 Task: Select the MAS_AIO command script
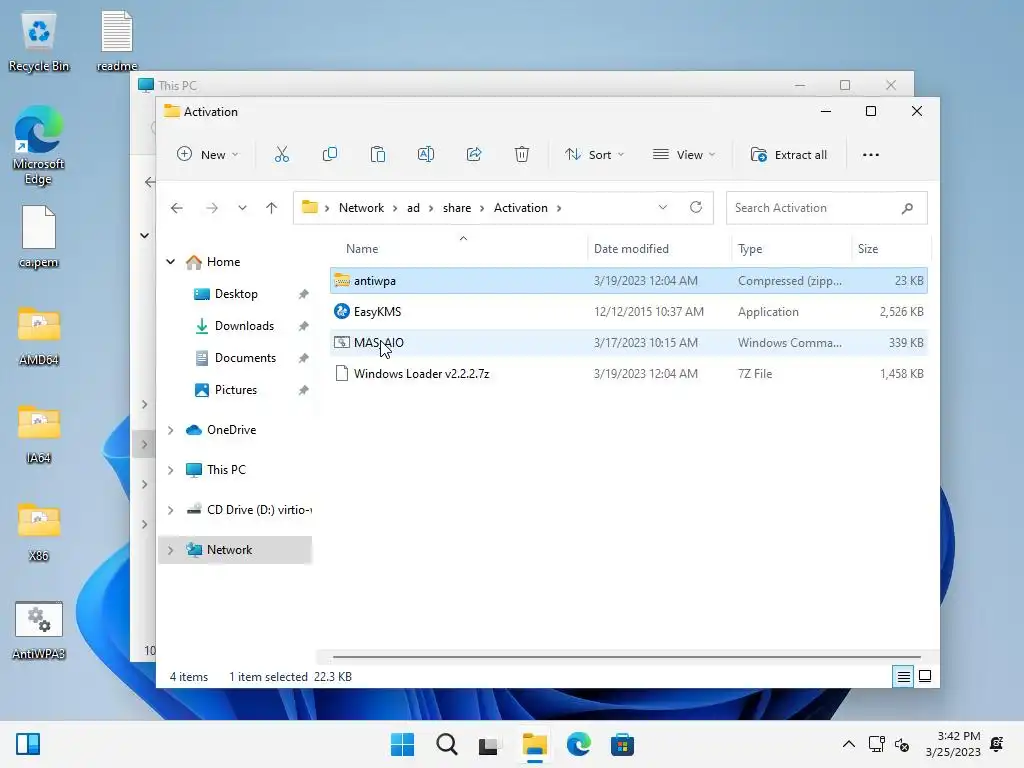[x=628, y=343]
